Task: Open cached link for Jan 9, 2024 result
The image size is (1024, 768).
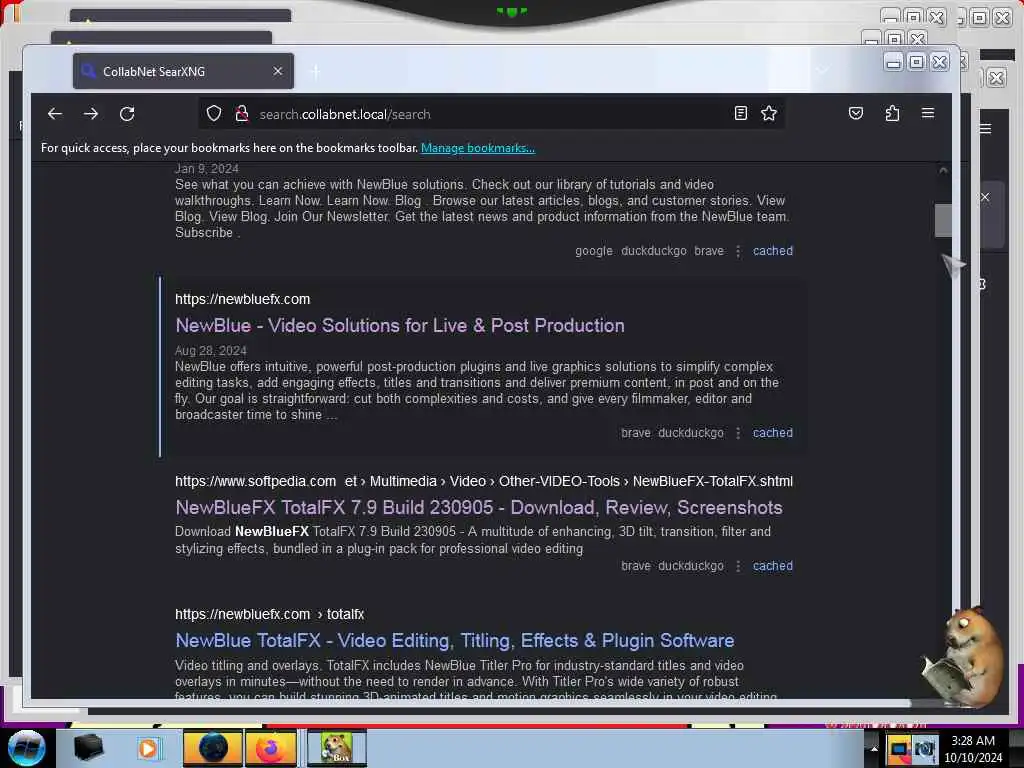Action: pos(773,251)
